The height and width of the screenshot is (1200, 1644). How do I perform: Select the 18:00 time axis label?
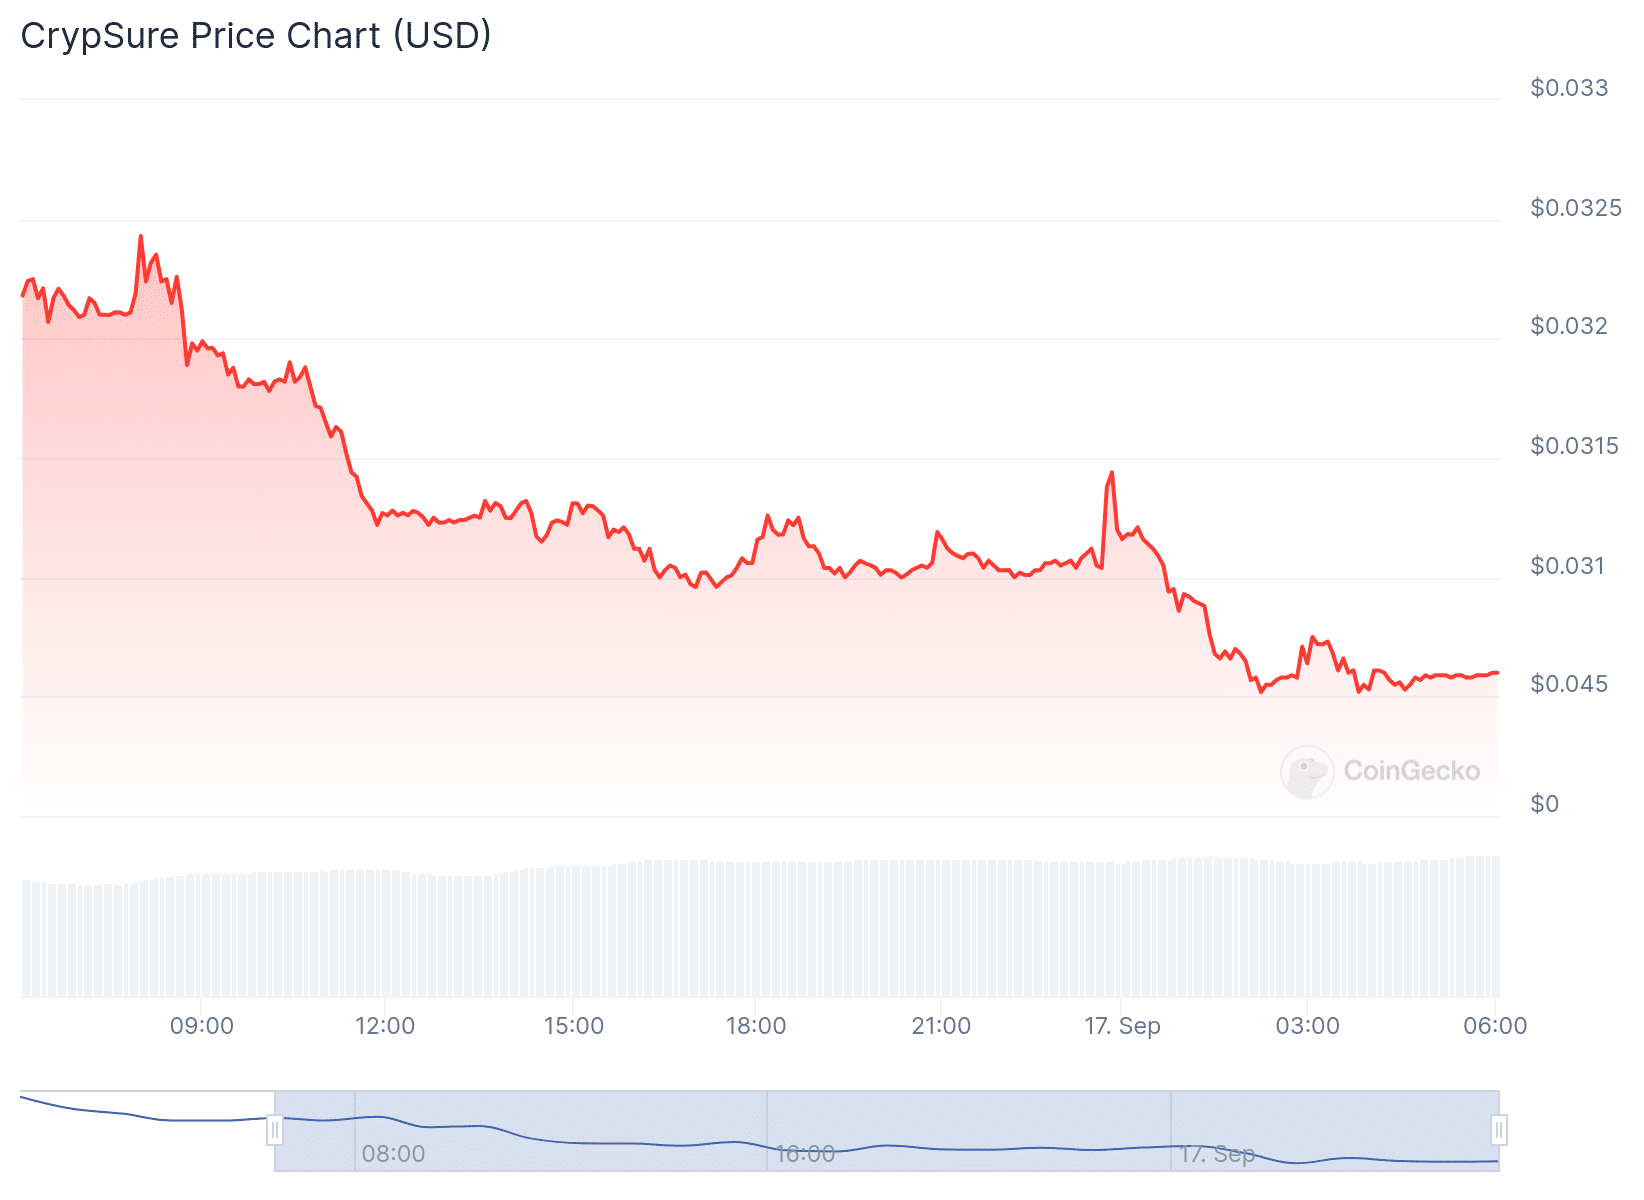point(756,1026)
